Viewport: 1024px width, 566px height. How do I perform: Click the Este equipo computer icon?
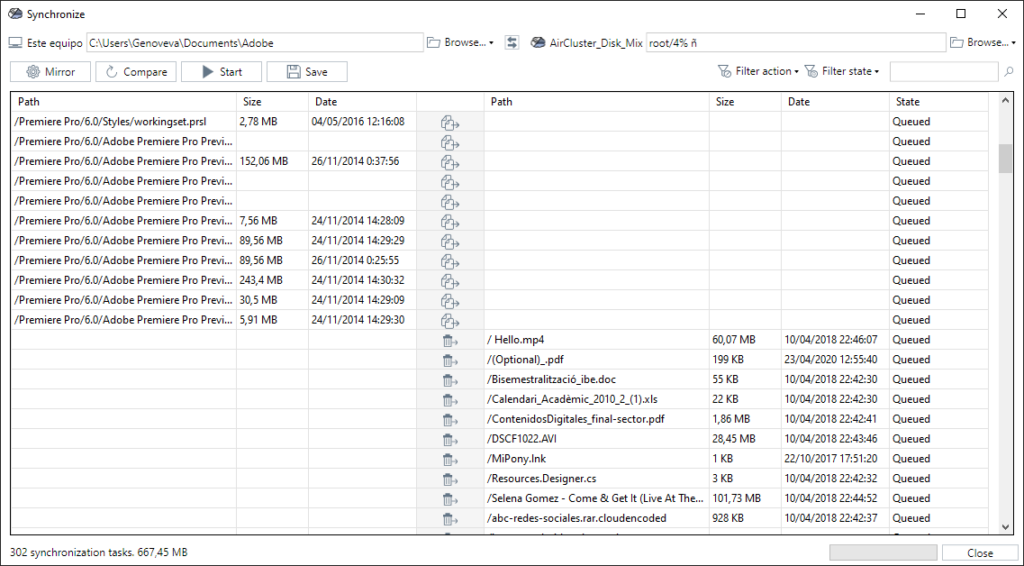pyautogui.click(x=15, y=43)
